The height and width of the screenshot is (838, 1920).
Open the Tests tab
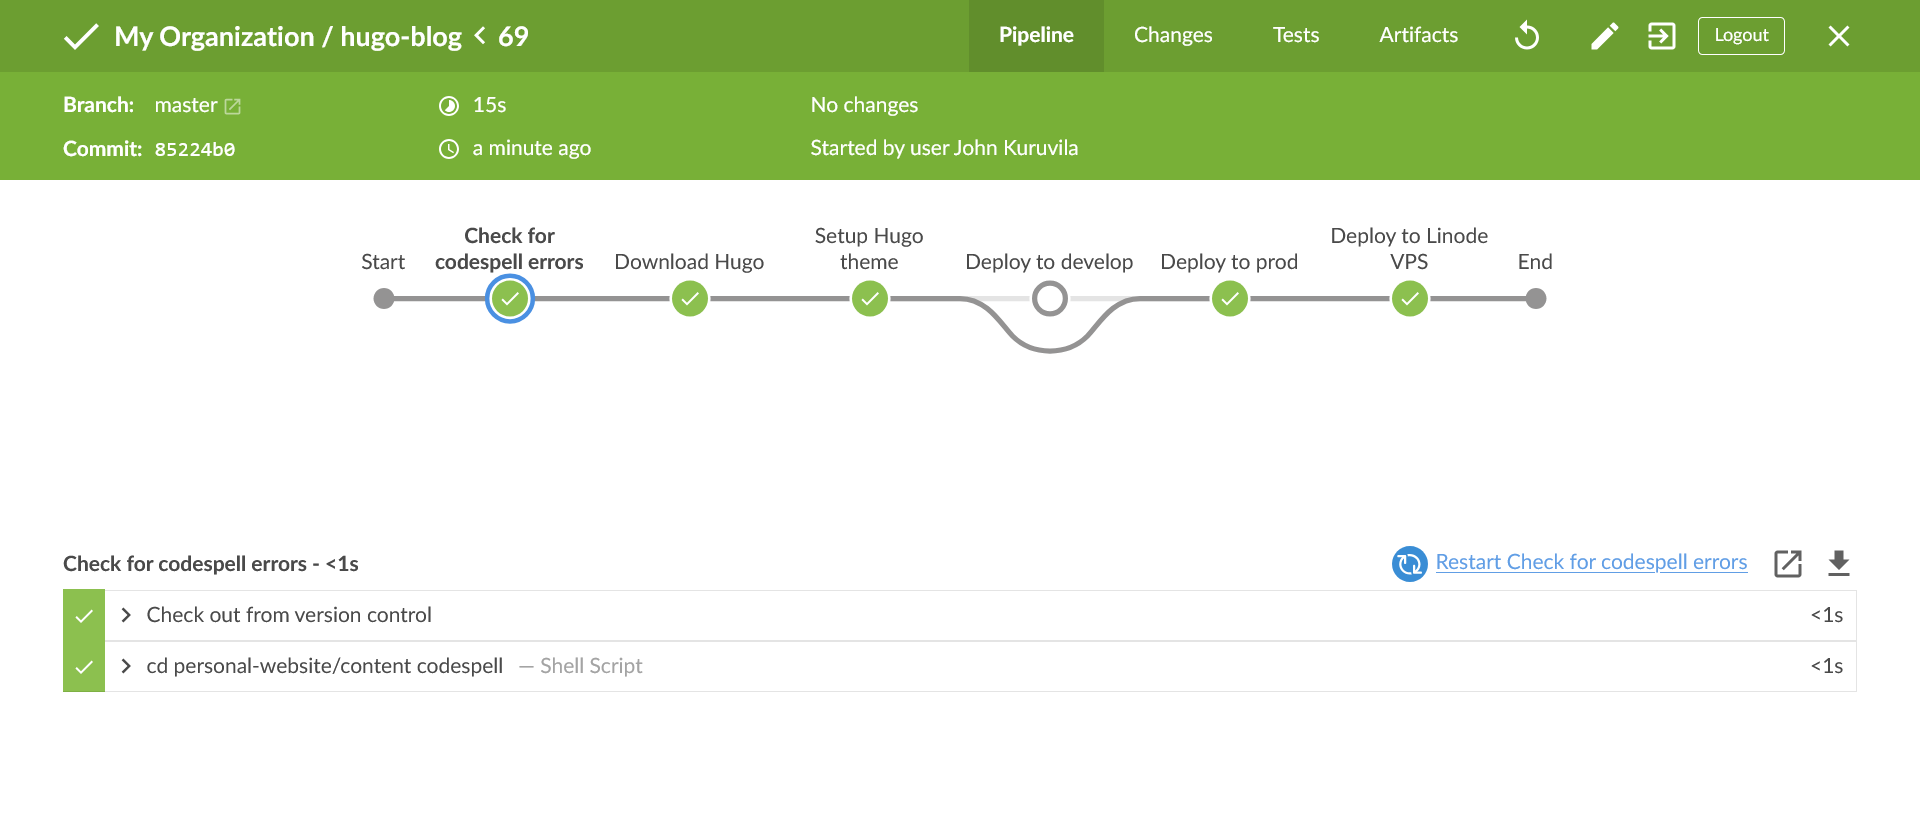(x=1296, y=35)
